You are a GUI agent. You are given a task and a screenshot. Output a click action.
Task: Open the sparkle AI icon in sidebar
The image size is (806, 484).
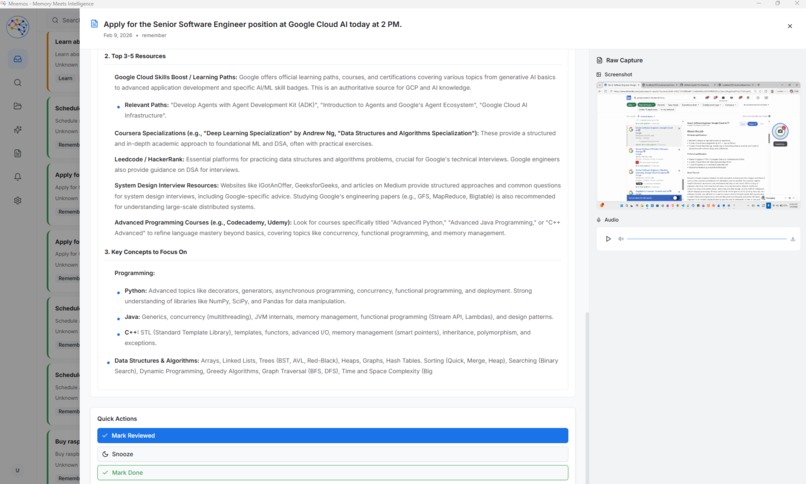pyautogui.click(x=17, y=129)
